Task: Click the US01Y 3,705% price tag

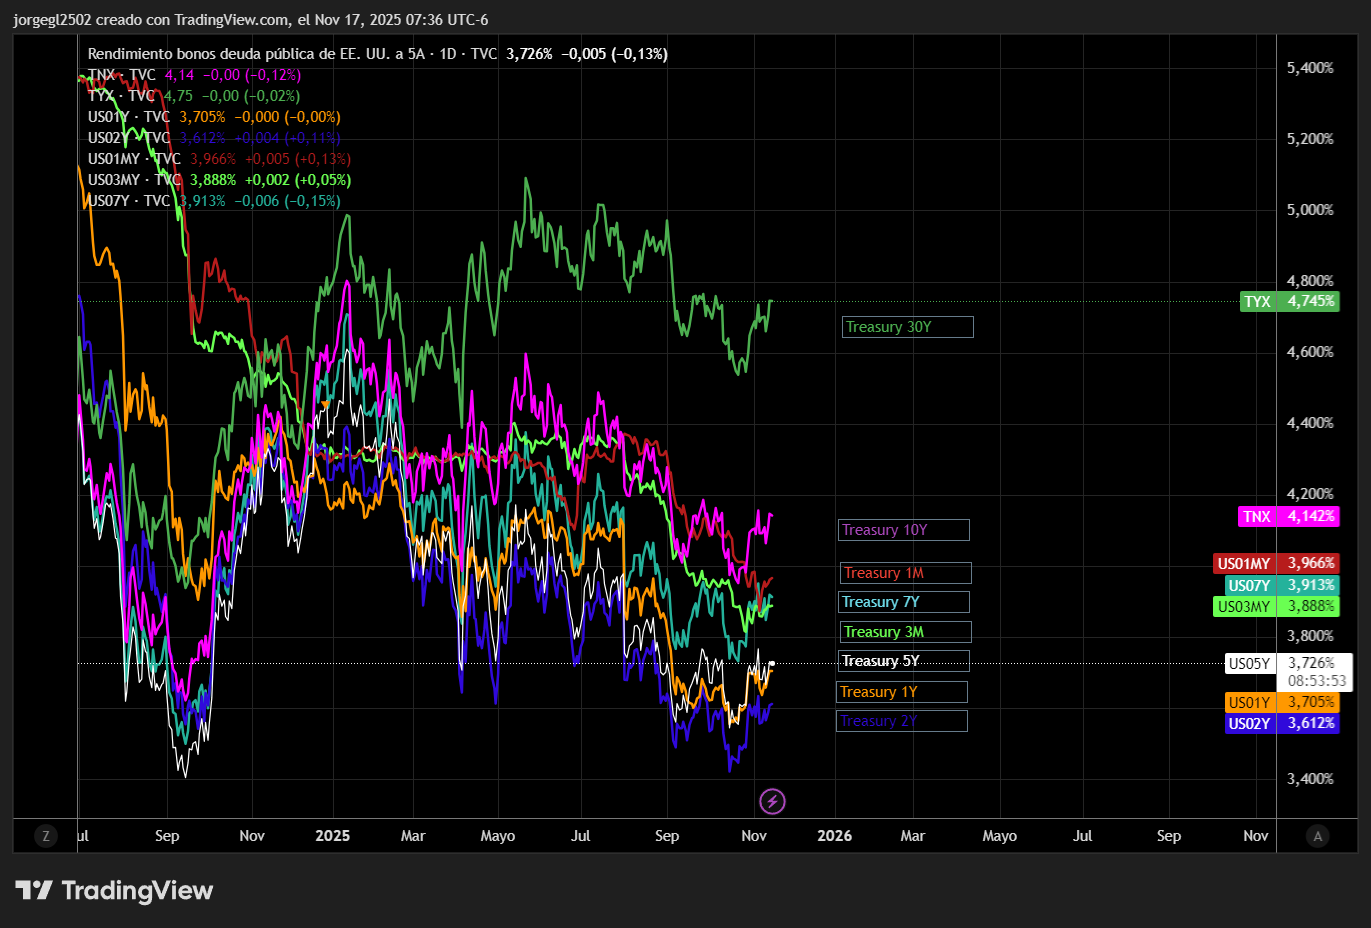Action: pyautogui.click(x=1282, y=702)
